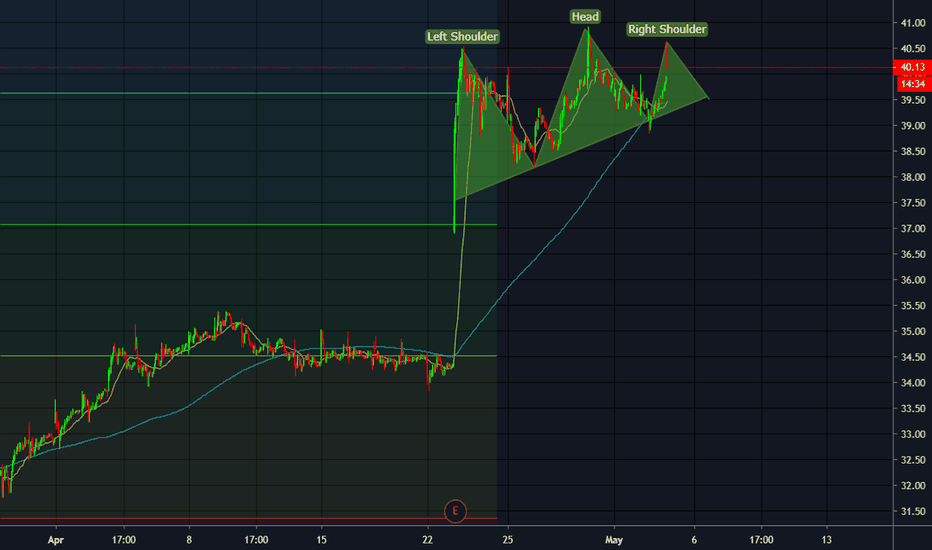Click the '6' date label on time axis
Viewport: 932px width, 550px height.
point(694,540)
